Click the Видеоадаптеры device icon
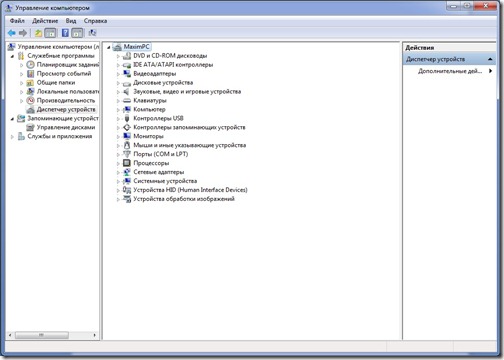 (x=127, y=74)
